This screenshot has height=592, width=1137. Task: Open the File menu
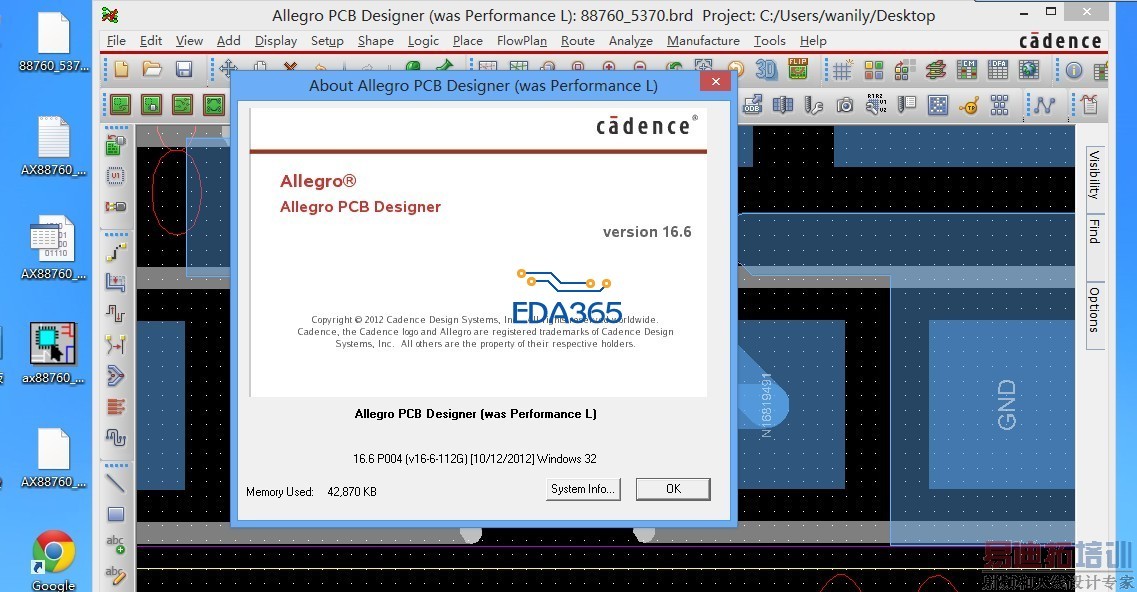coord(116,41)
